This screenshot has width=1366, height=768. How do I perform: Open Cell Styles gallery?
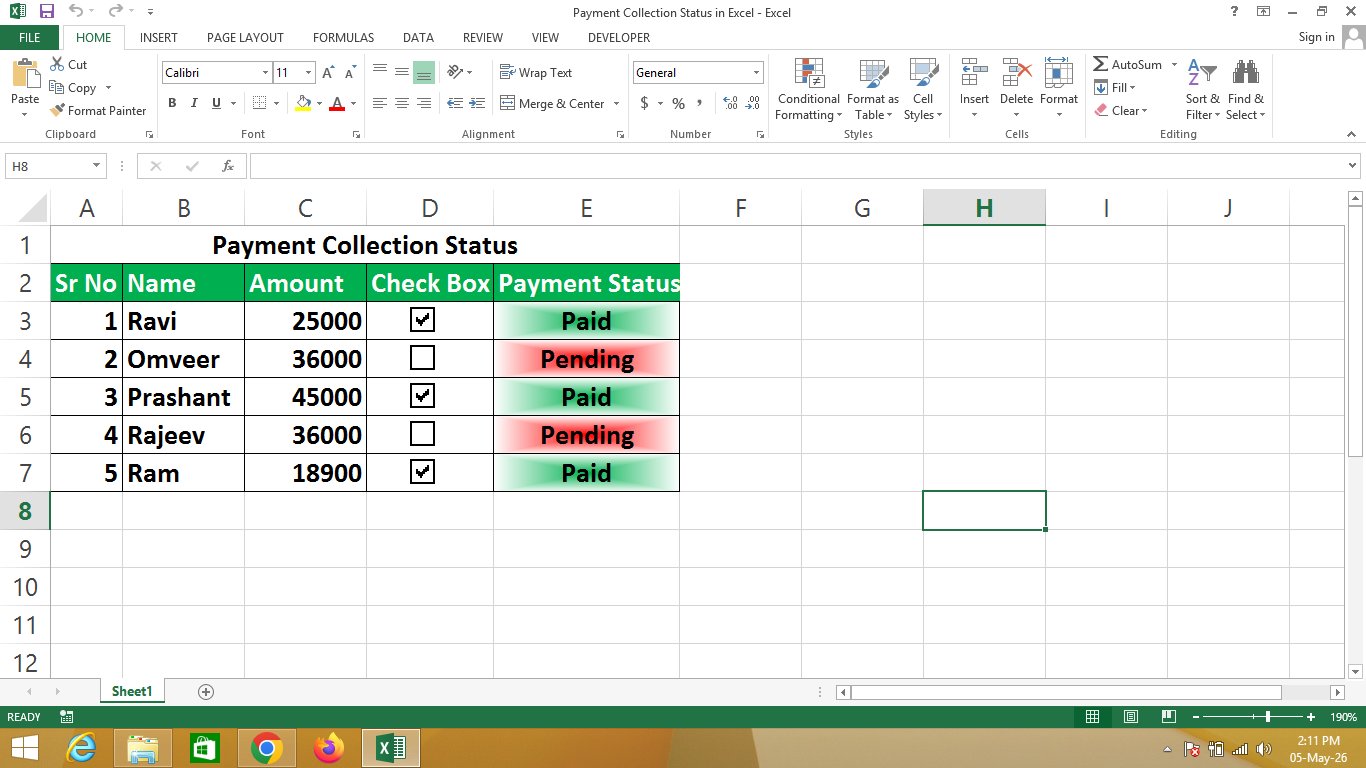923,90
